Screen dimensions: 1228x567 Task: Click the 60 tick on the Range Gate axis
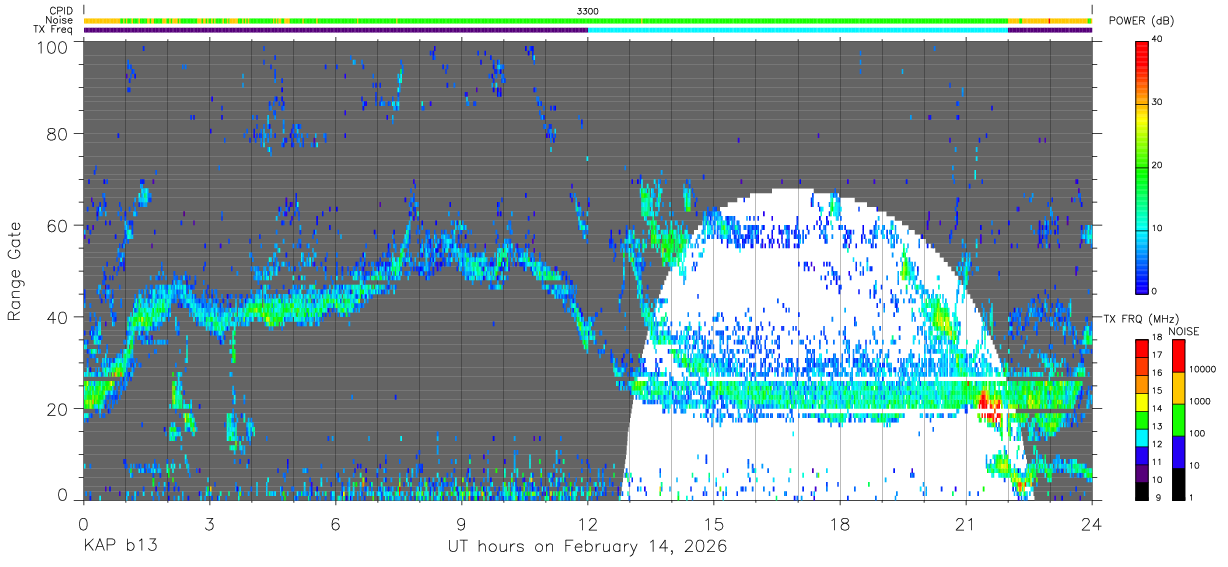(x=57, y=225)
